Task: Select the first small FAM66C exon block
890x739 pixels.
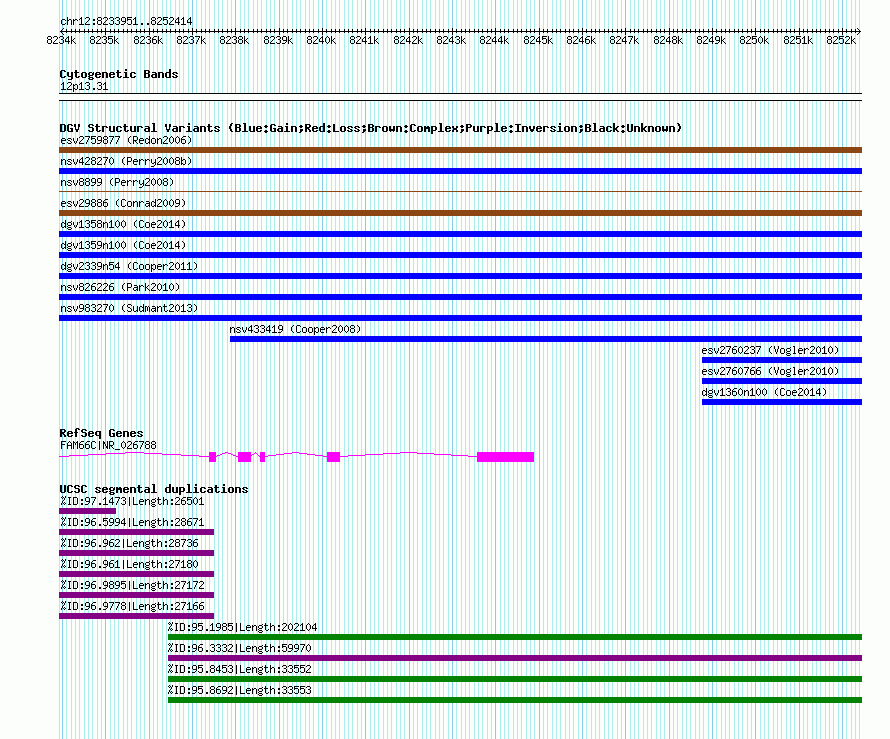Action: point(213,457)
